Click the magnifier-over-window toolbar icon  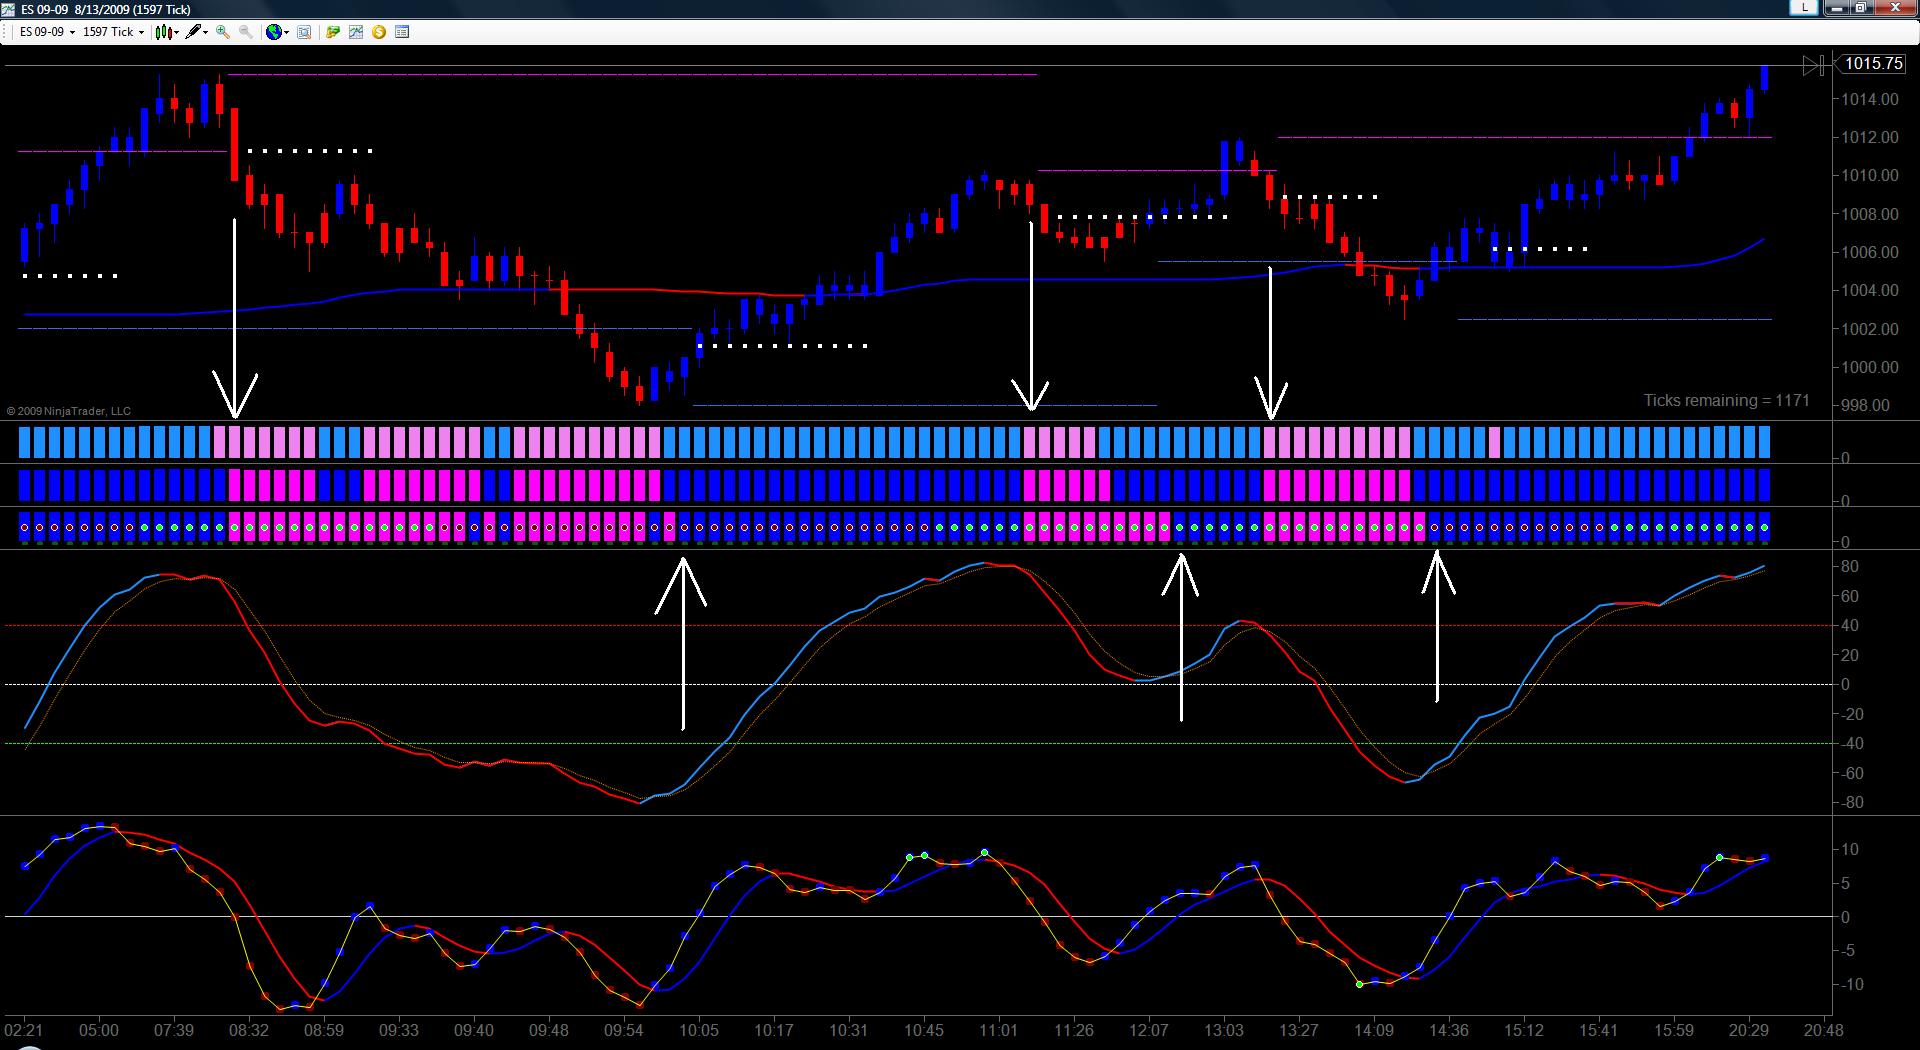pyautogui.click(x=304, y=32)
